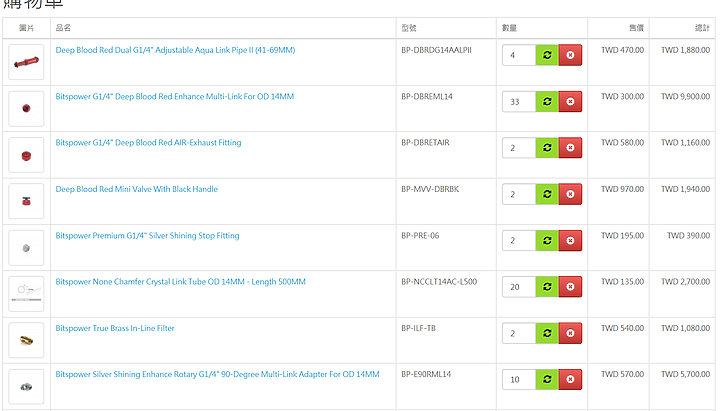Click the 售價 column header
This screenshot has height=411, width=720.
pos(636,28)
